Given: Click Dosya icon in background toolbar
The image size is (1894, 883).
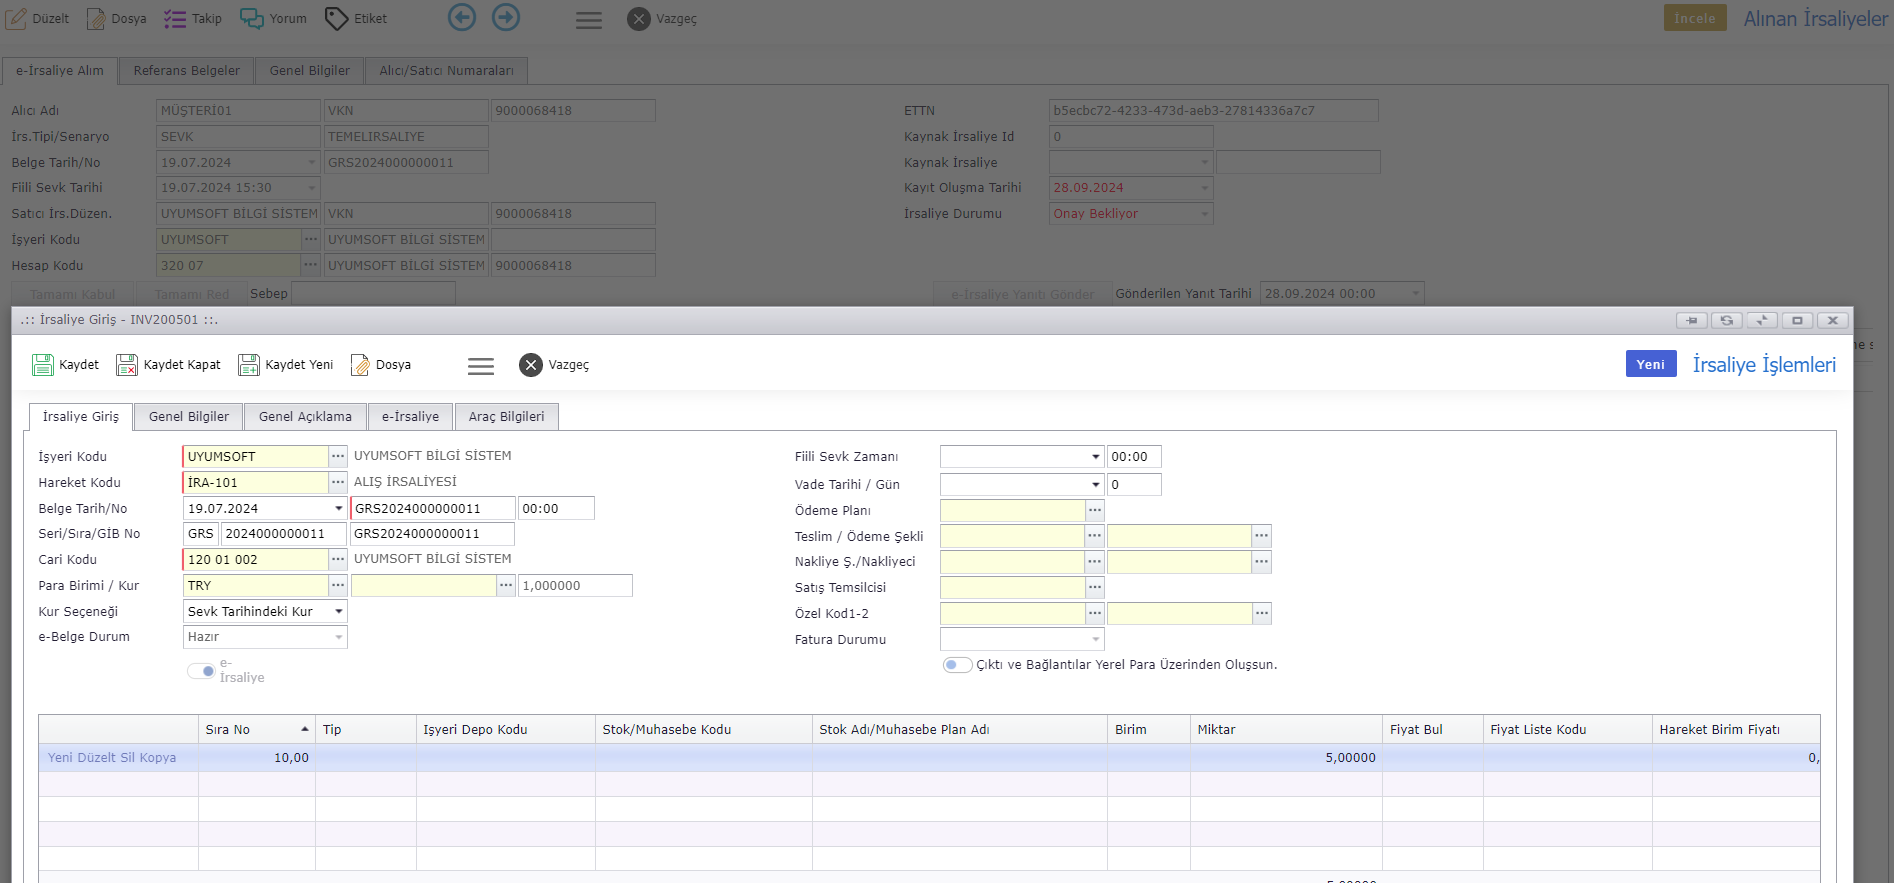Looking at the screenshot, I should 96,18.
